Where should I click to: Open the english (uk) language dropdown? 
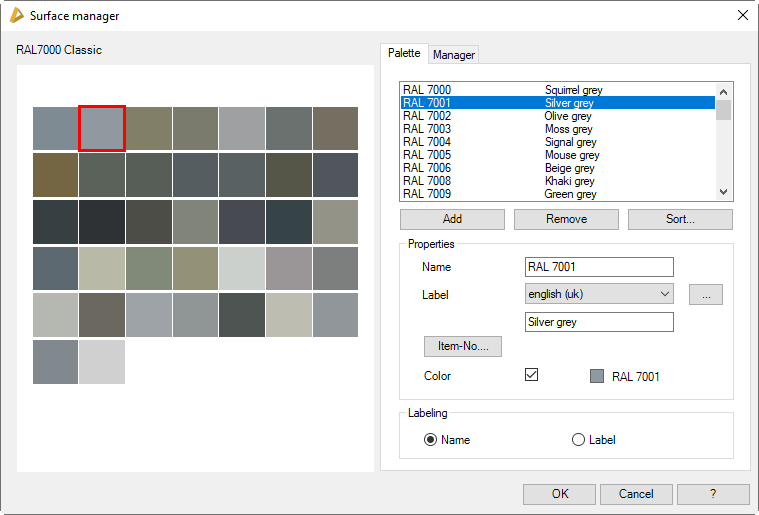point(599,294)
